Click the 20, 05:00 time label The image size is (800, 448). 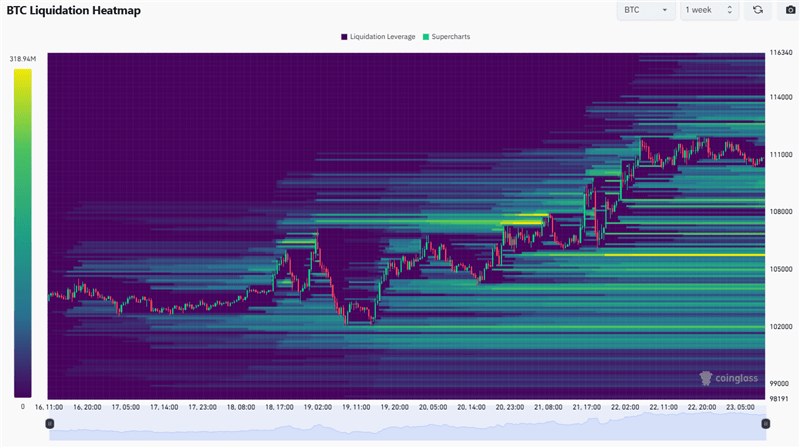tap(433, 407)
